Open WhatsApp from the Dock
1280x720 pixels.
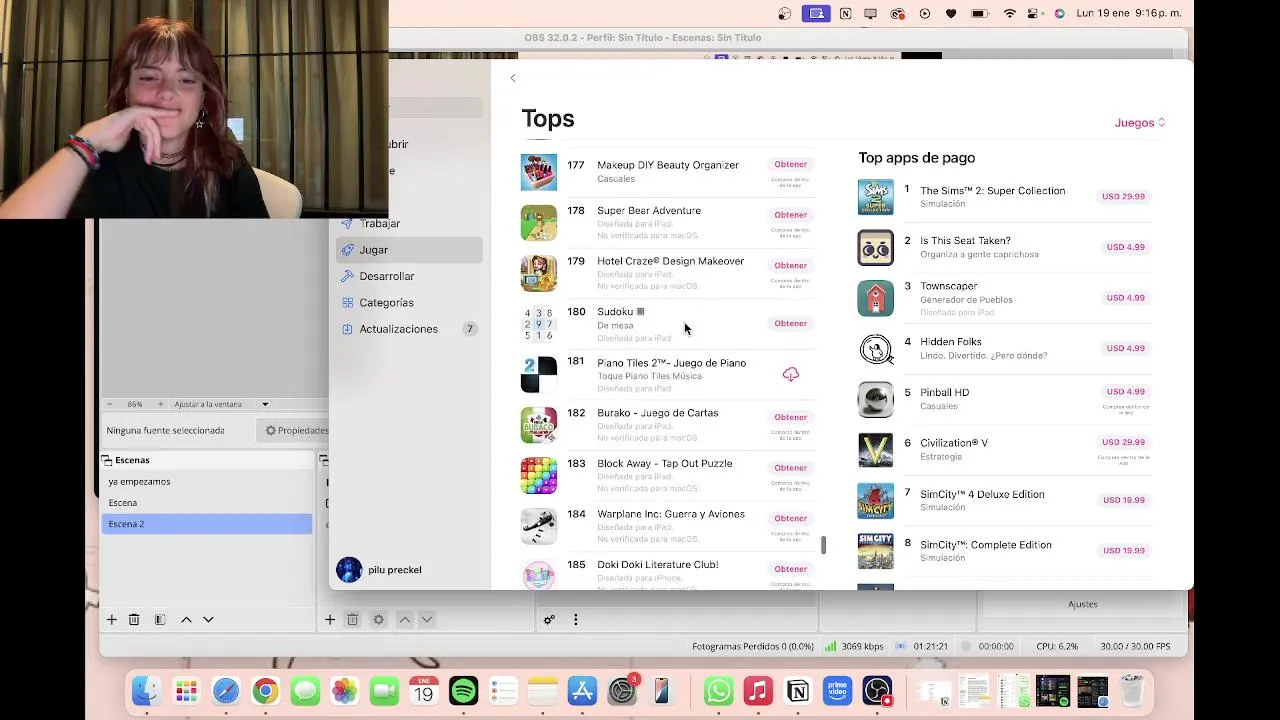click(x=718, y=691)
